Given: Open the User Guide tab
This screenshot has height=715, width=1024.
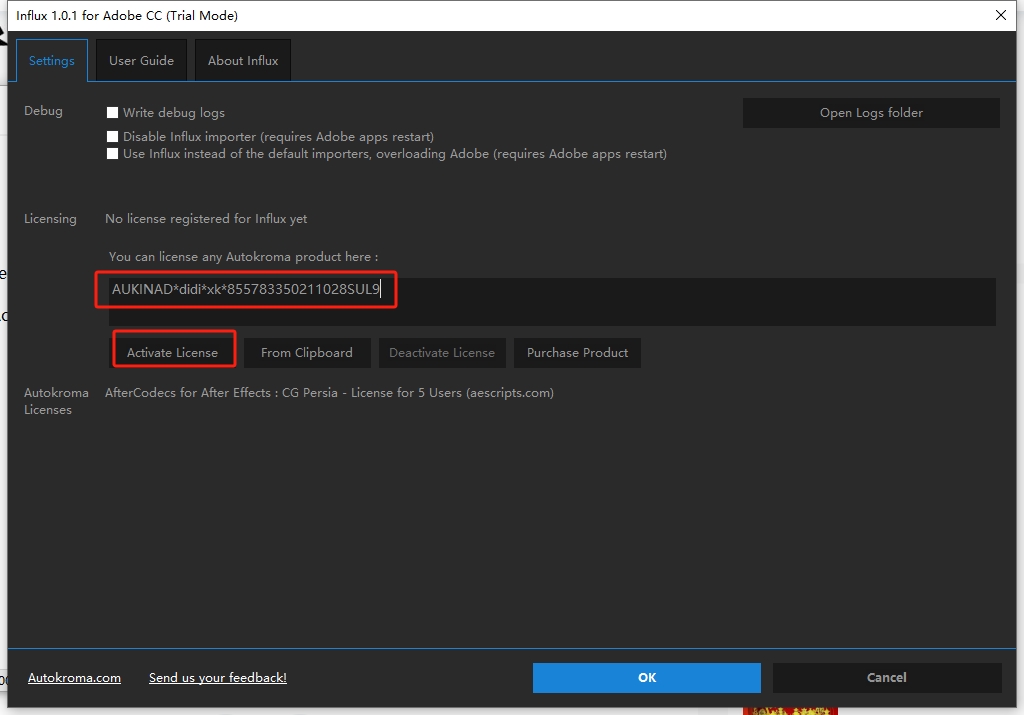Looking at the screenshot, I should [141, 61].
